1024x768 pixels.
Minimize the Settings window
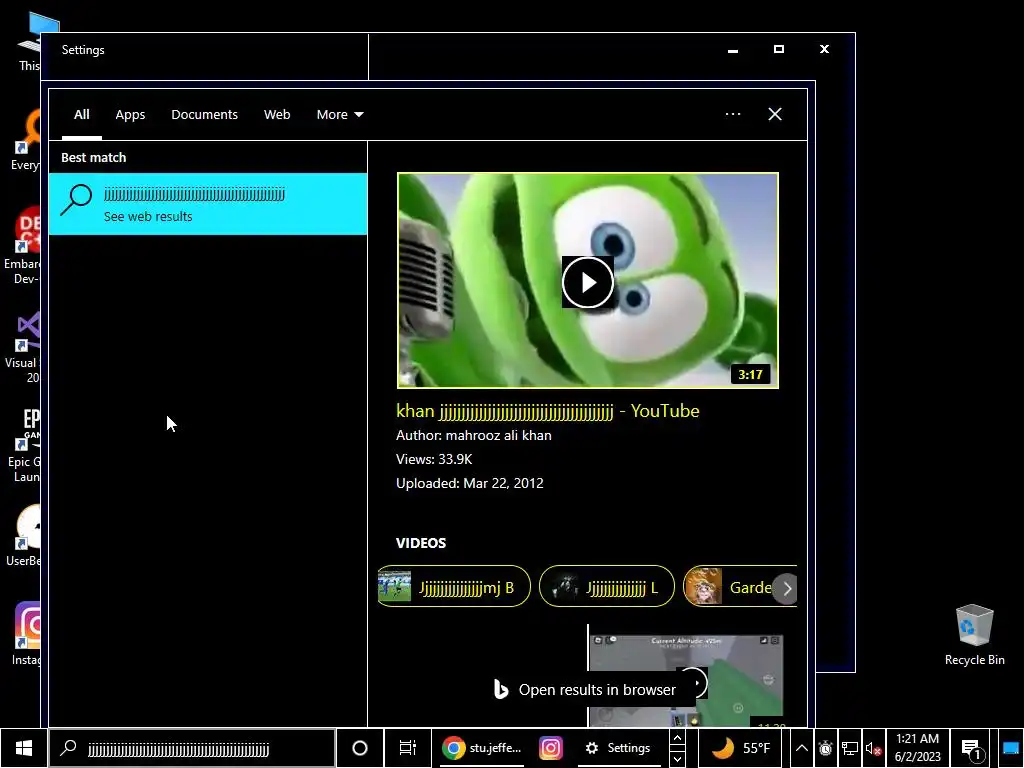pos(733,49)
